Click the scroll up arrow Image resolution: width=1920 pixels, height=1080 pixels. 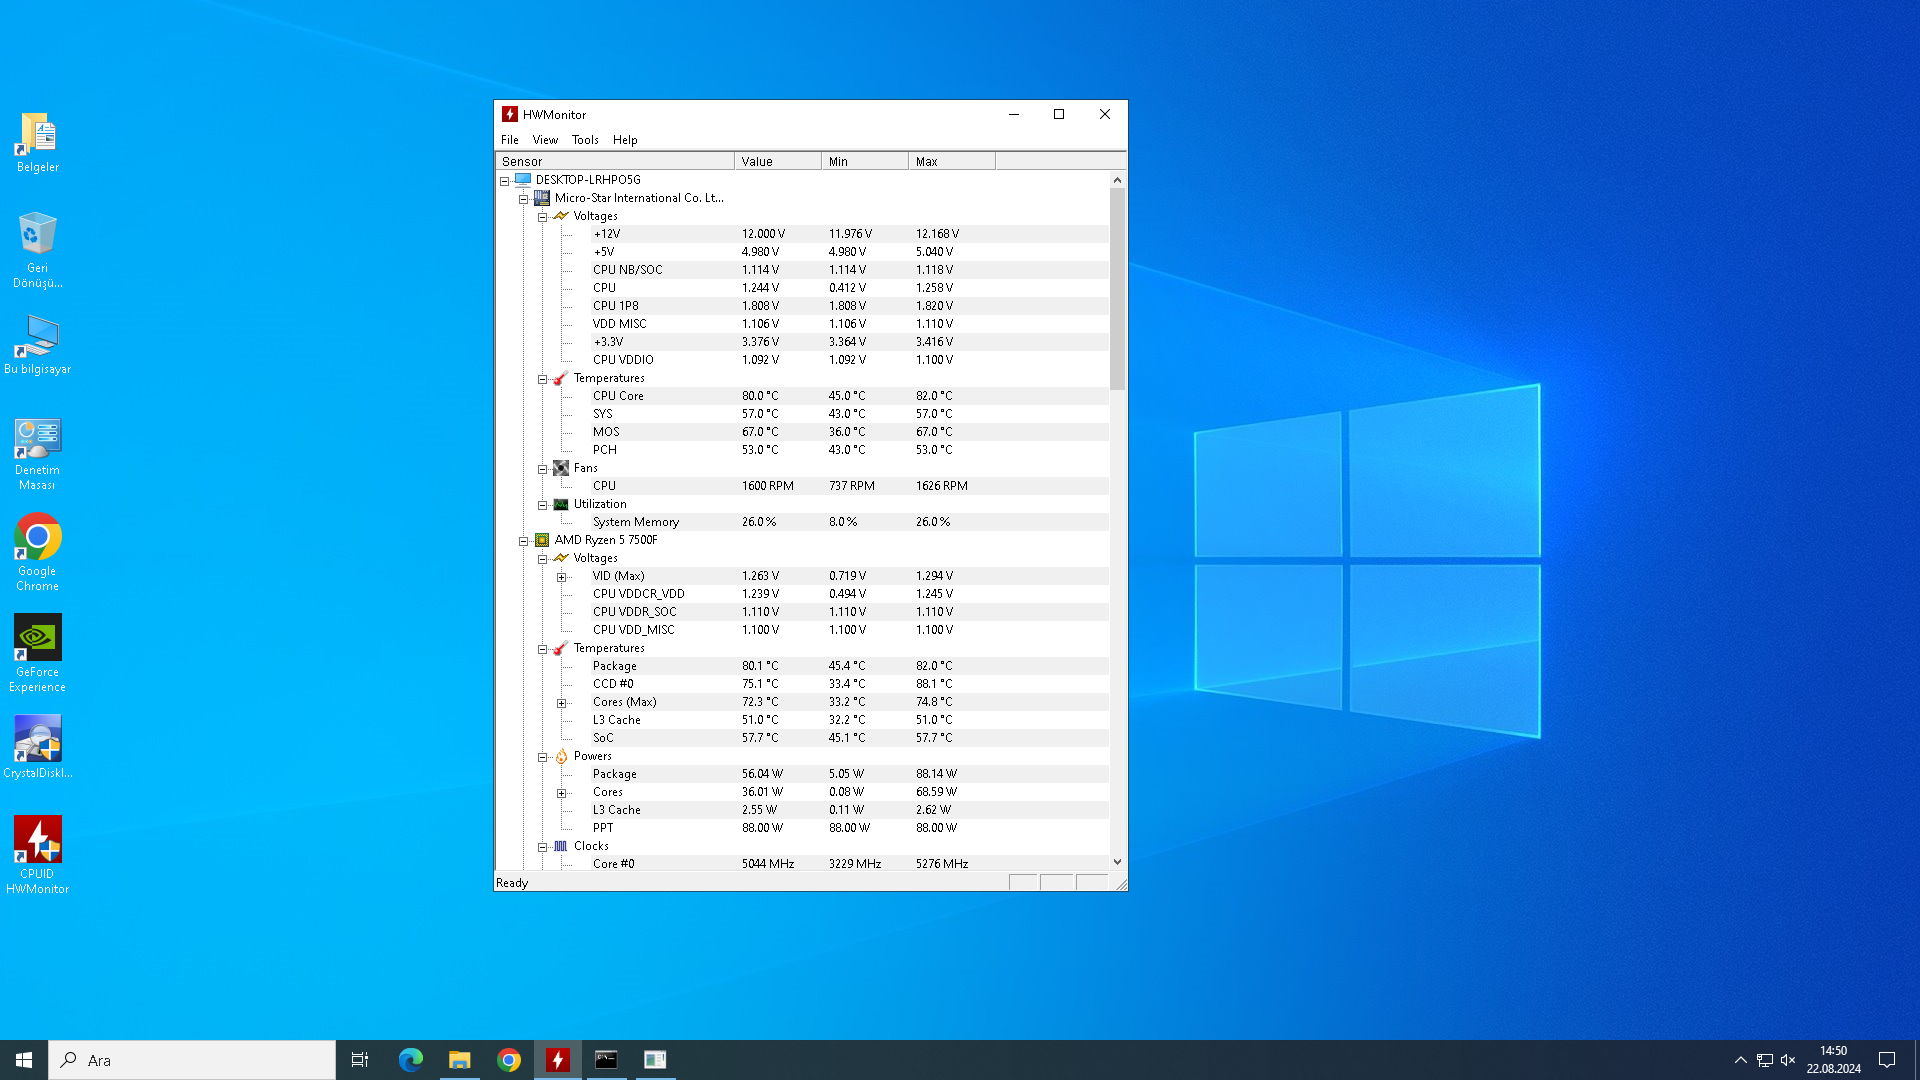point(1117,180)
